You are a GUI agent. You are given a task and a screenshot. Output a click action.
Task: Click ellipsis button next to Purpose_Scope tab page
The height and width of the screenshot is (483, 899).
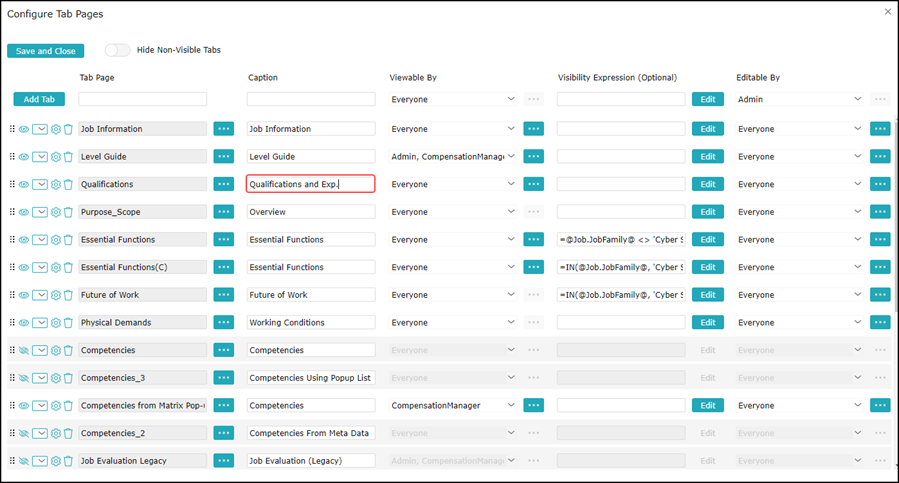[x=223, y=212]
